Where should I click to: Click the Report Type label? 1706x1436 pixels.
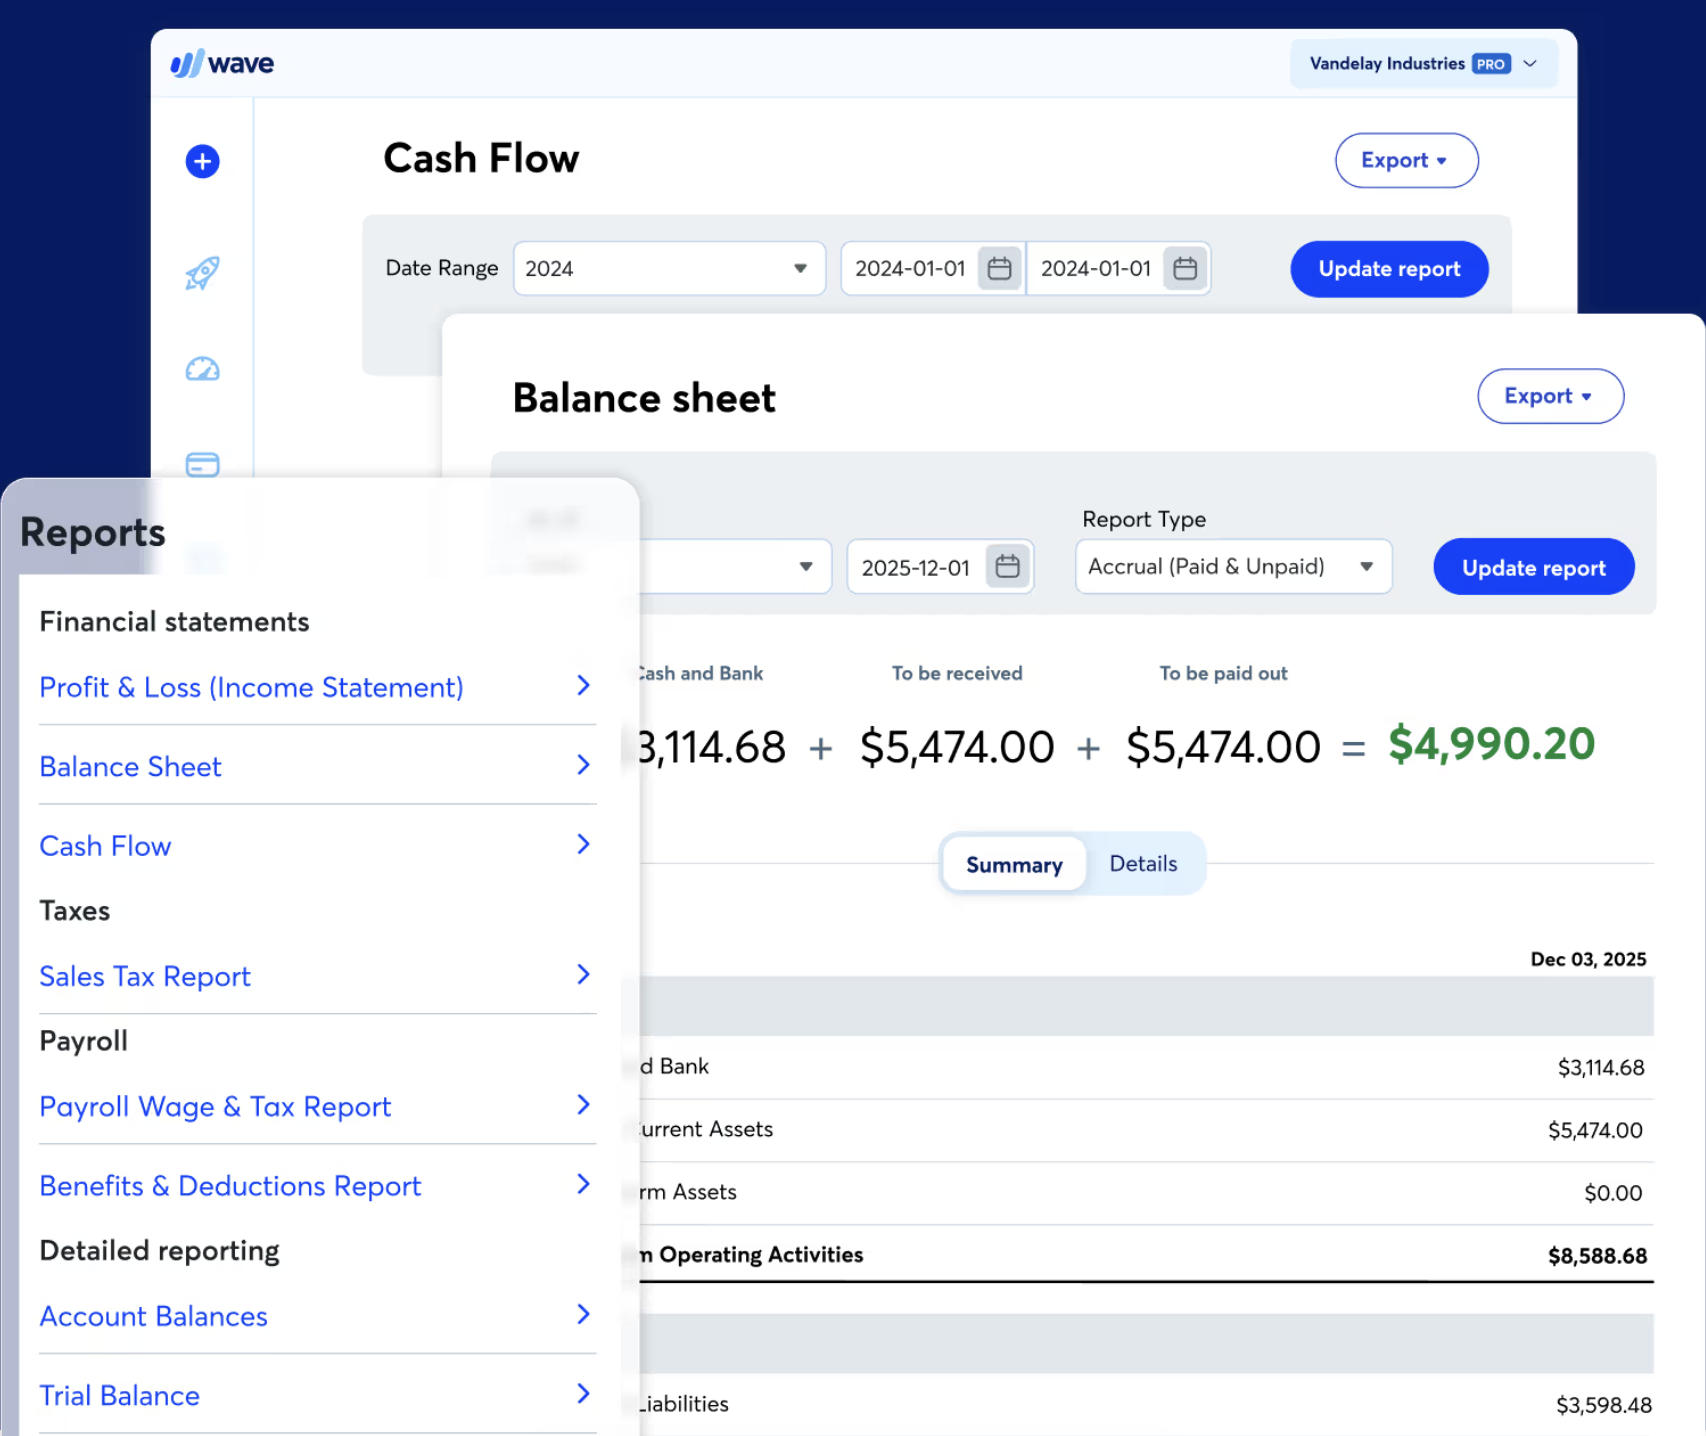click(x=1144, y=519)
